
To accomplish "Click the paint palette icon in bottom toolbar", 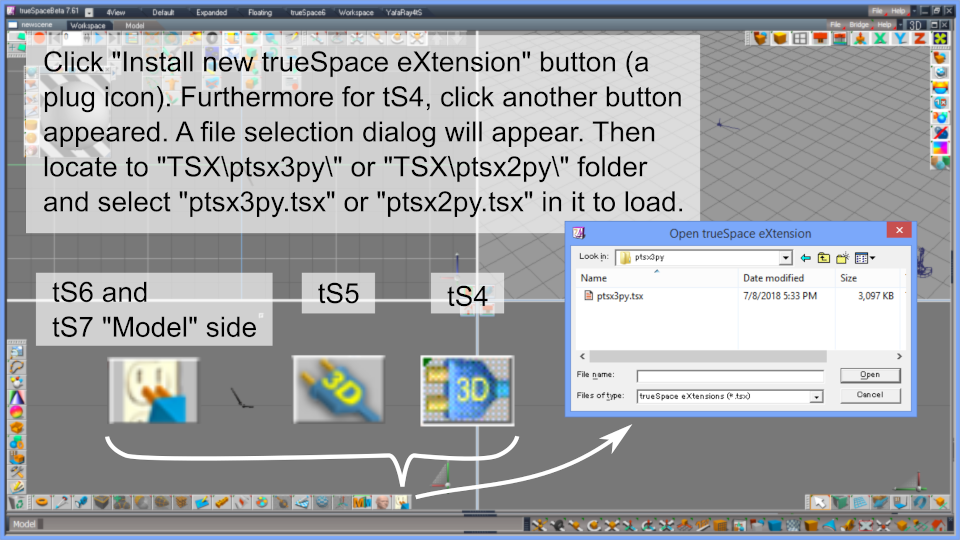I will coord(261,503).
